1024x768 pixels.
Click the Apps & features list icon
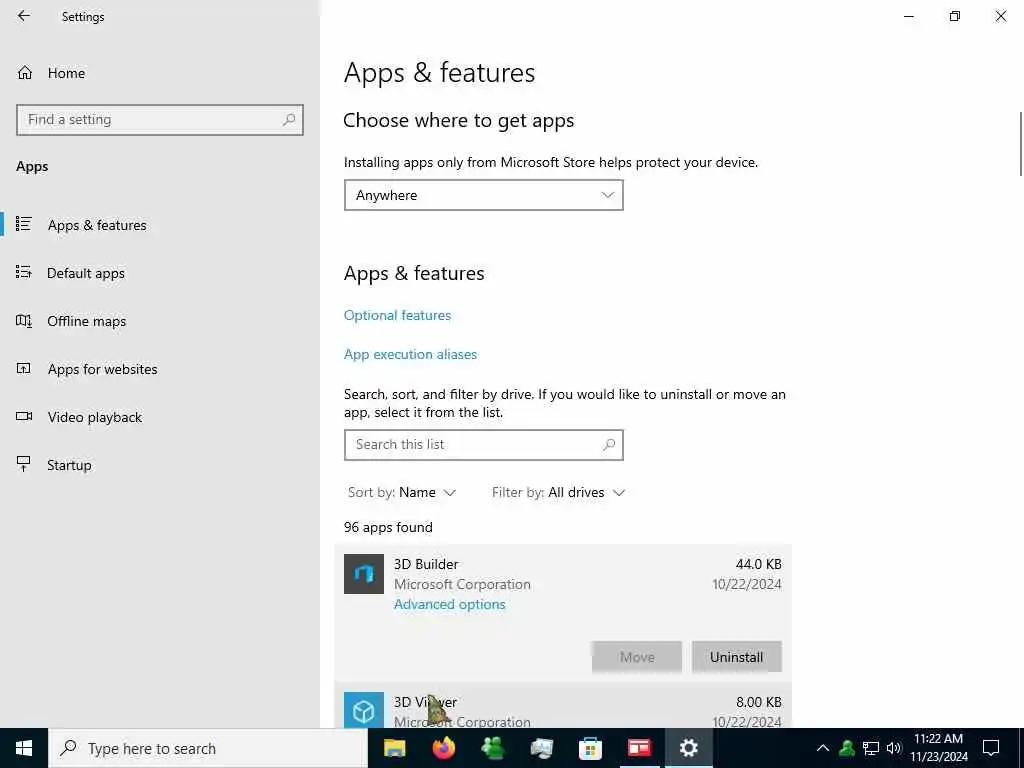(x=24, y=224)
